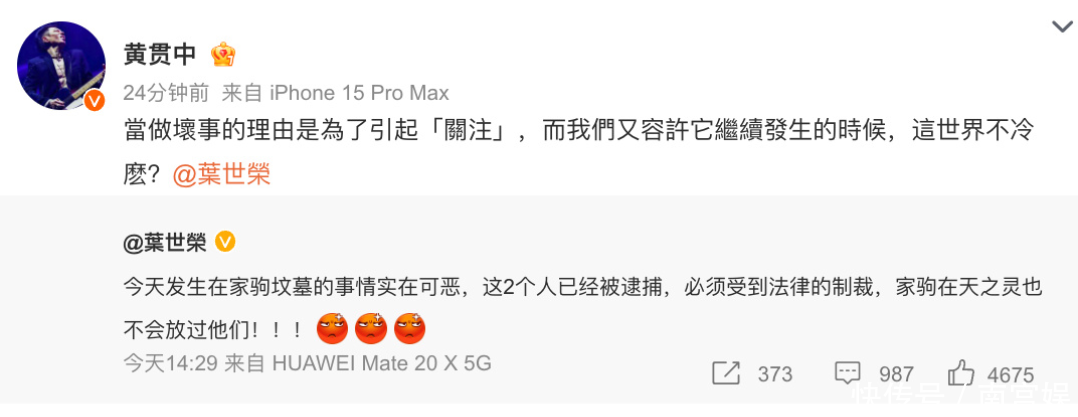Open the 黄贯中 username profile link
The width and height of the screenshot is (1078, 417).
[x=160, y=54]
